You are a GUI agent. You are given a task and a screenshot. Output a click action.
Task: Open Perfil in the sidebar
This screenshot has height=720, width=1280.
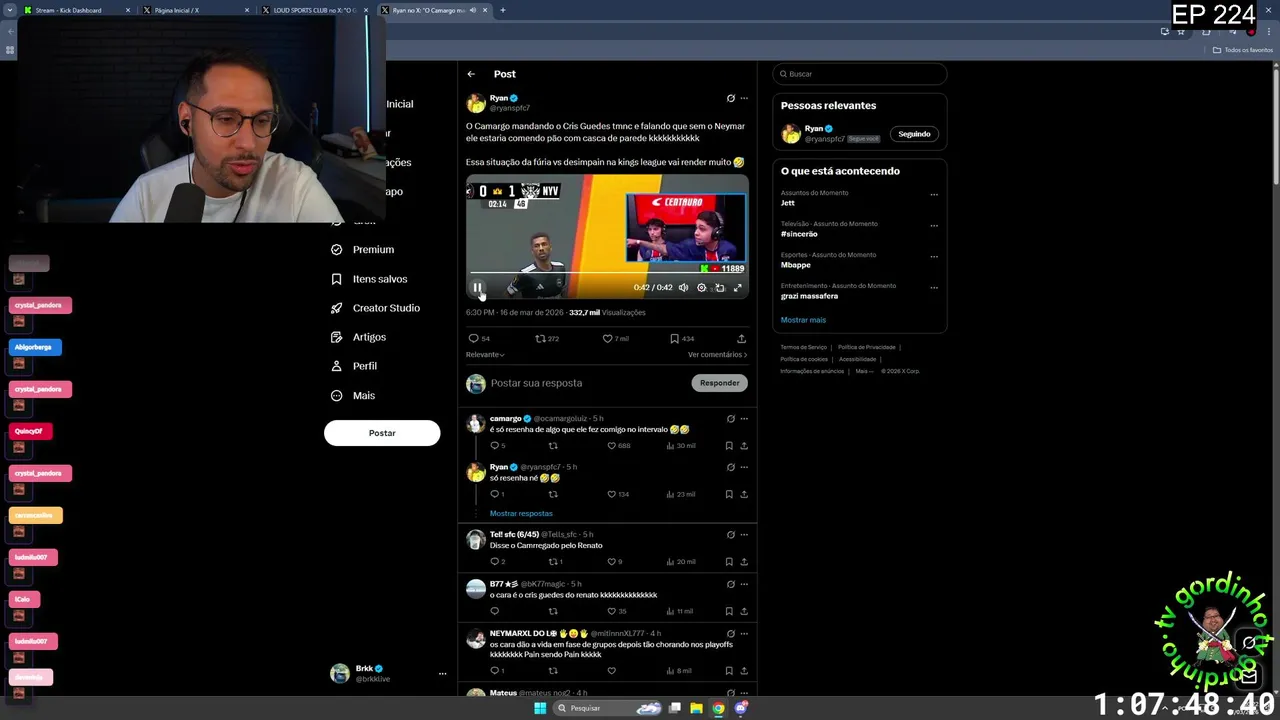tap(354, 366)
